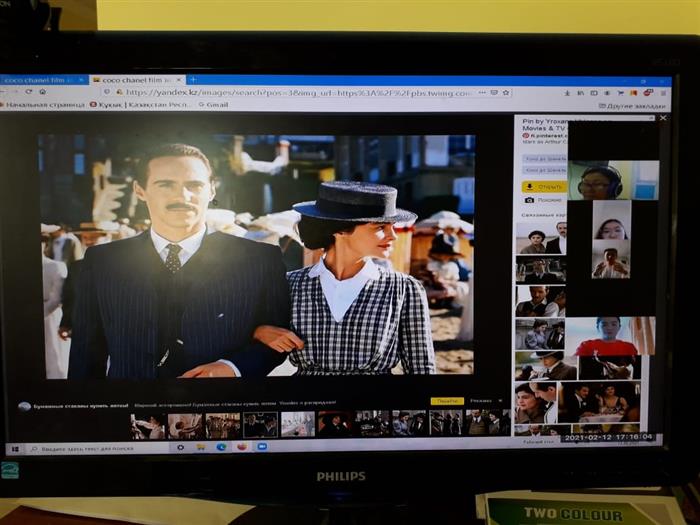This screenshot has width=700, height=525.
Task: Select first thumbnail in bottom image strip
Action: tap(148, 425)
